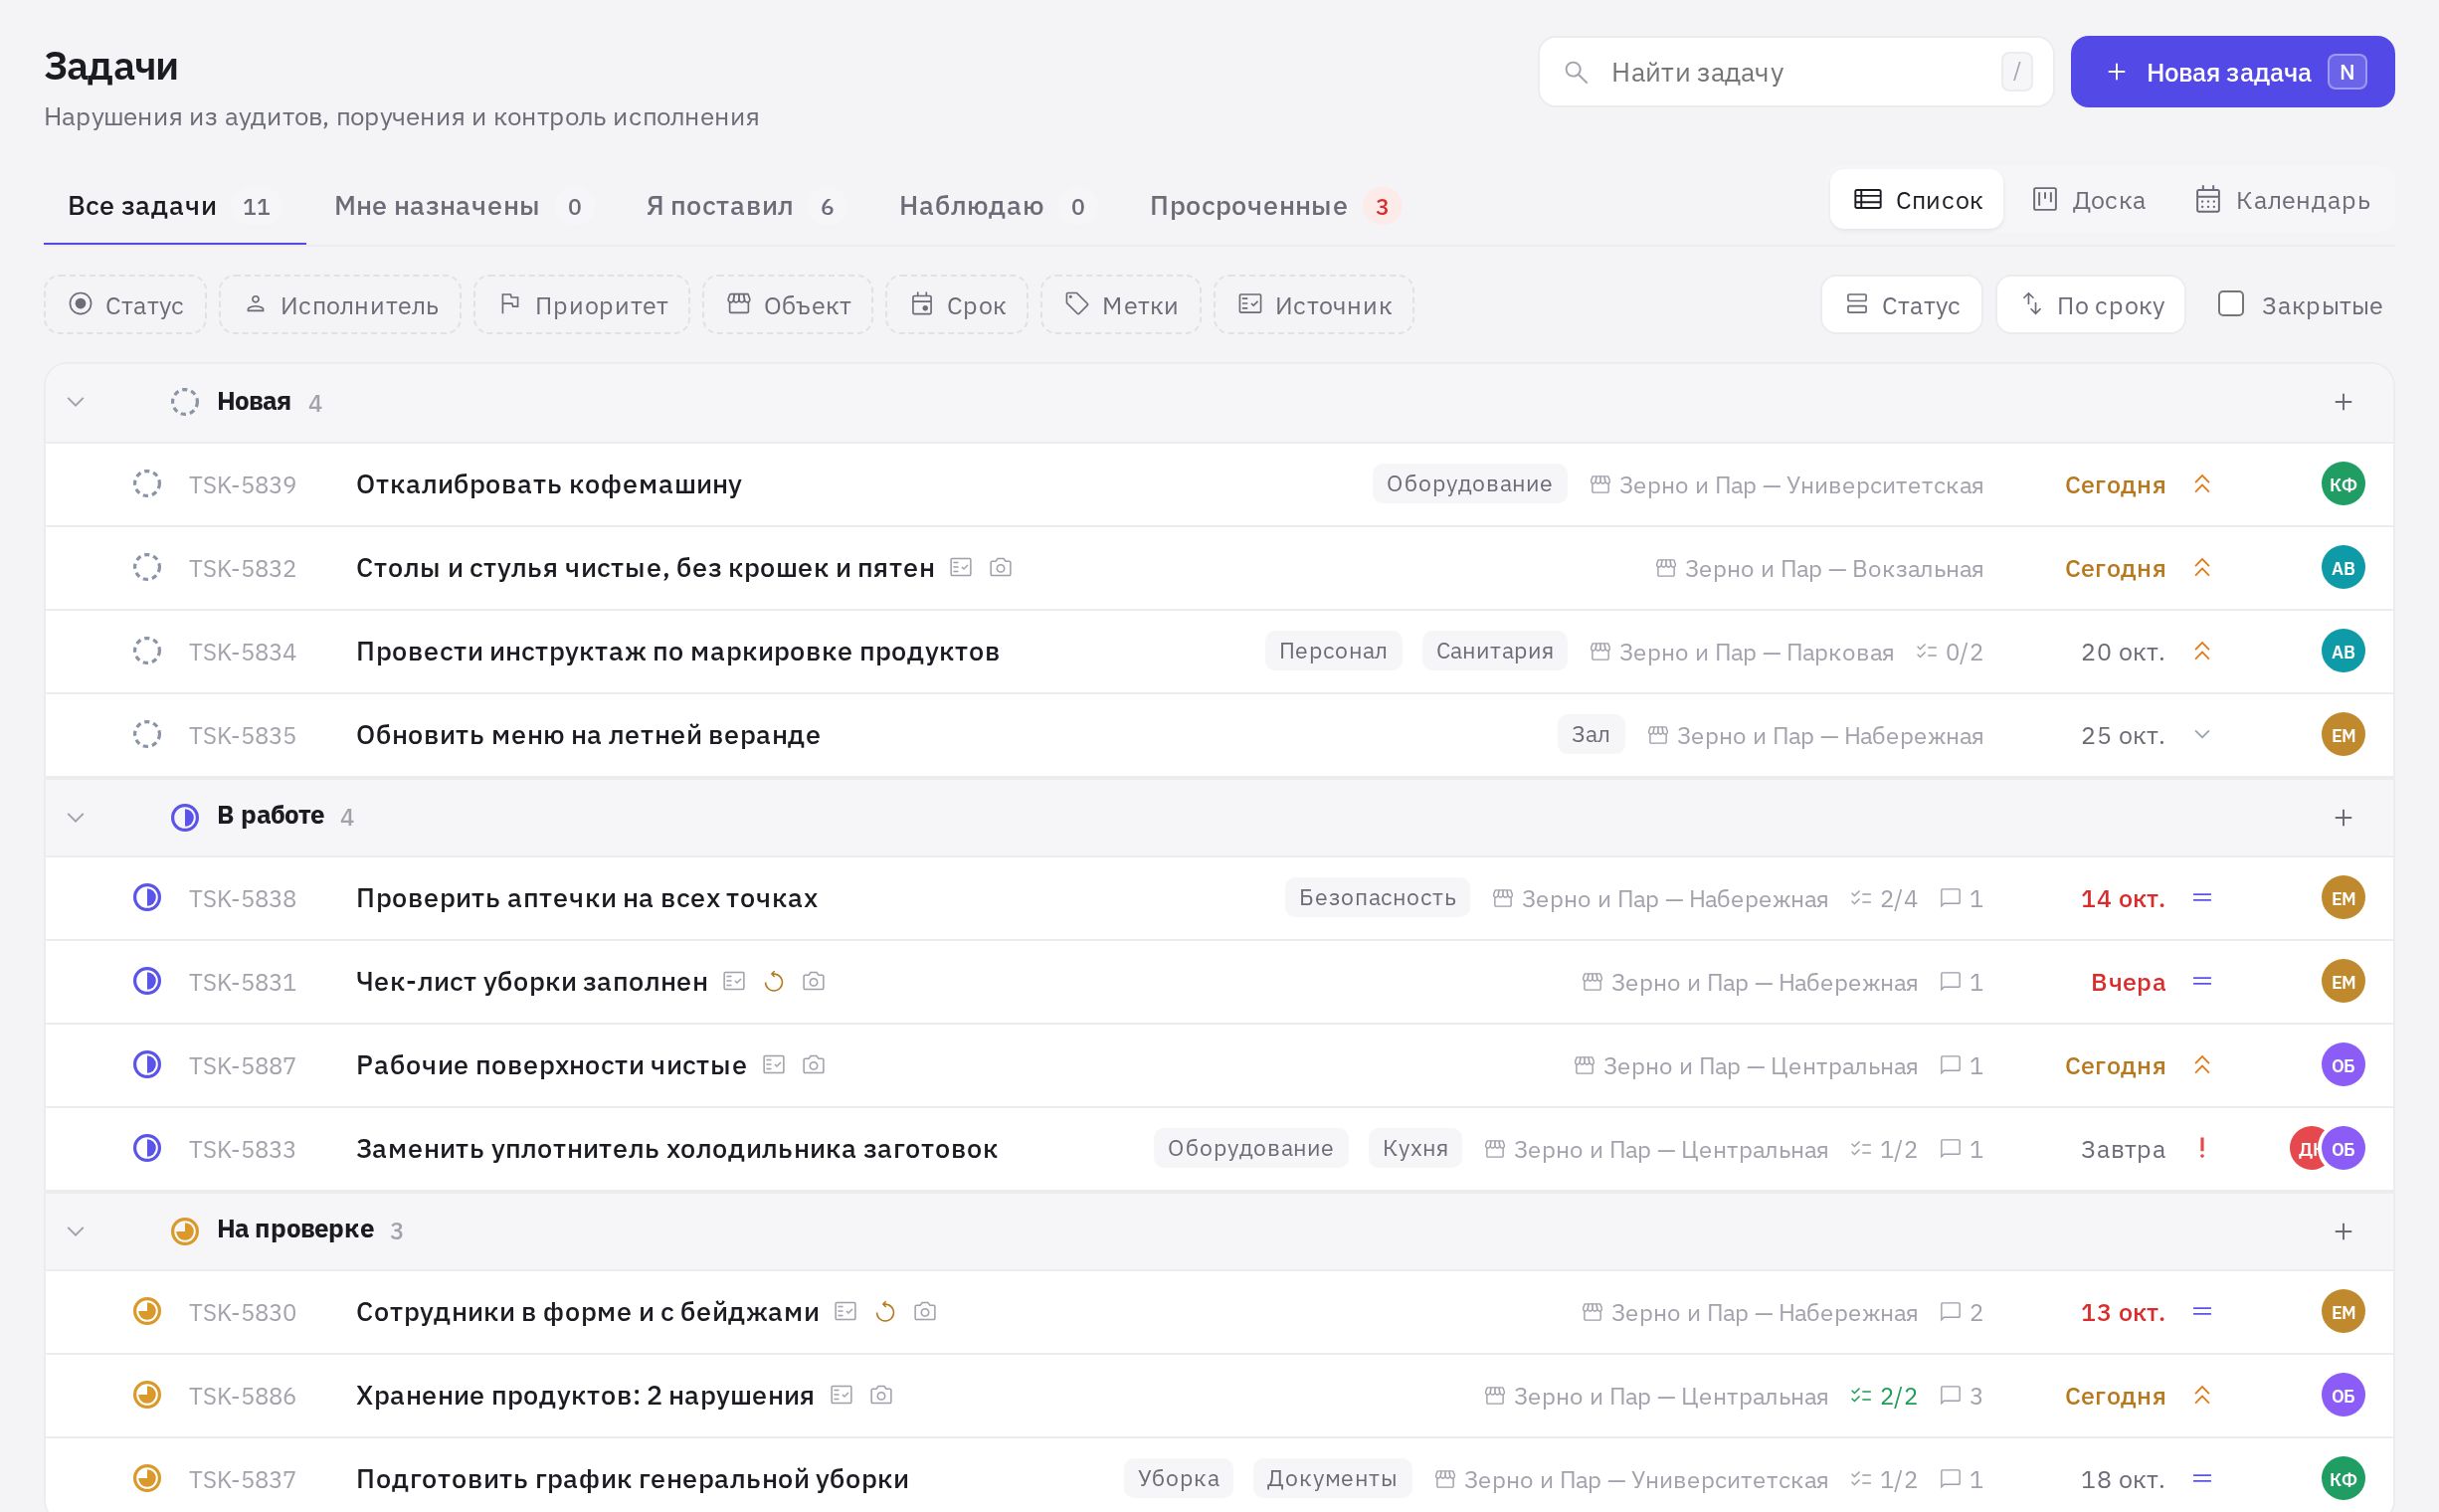Click the КФ avatar on TSK-5839 row
Screen dimensions: 2439x1512
2342,484
